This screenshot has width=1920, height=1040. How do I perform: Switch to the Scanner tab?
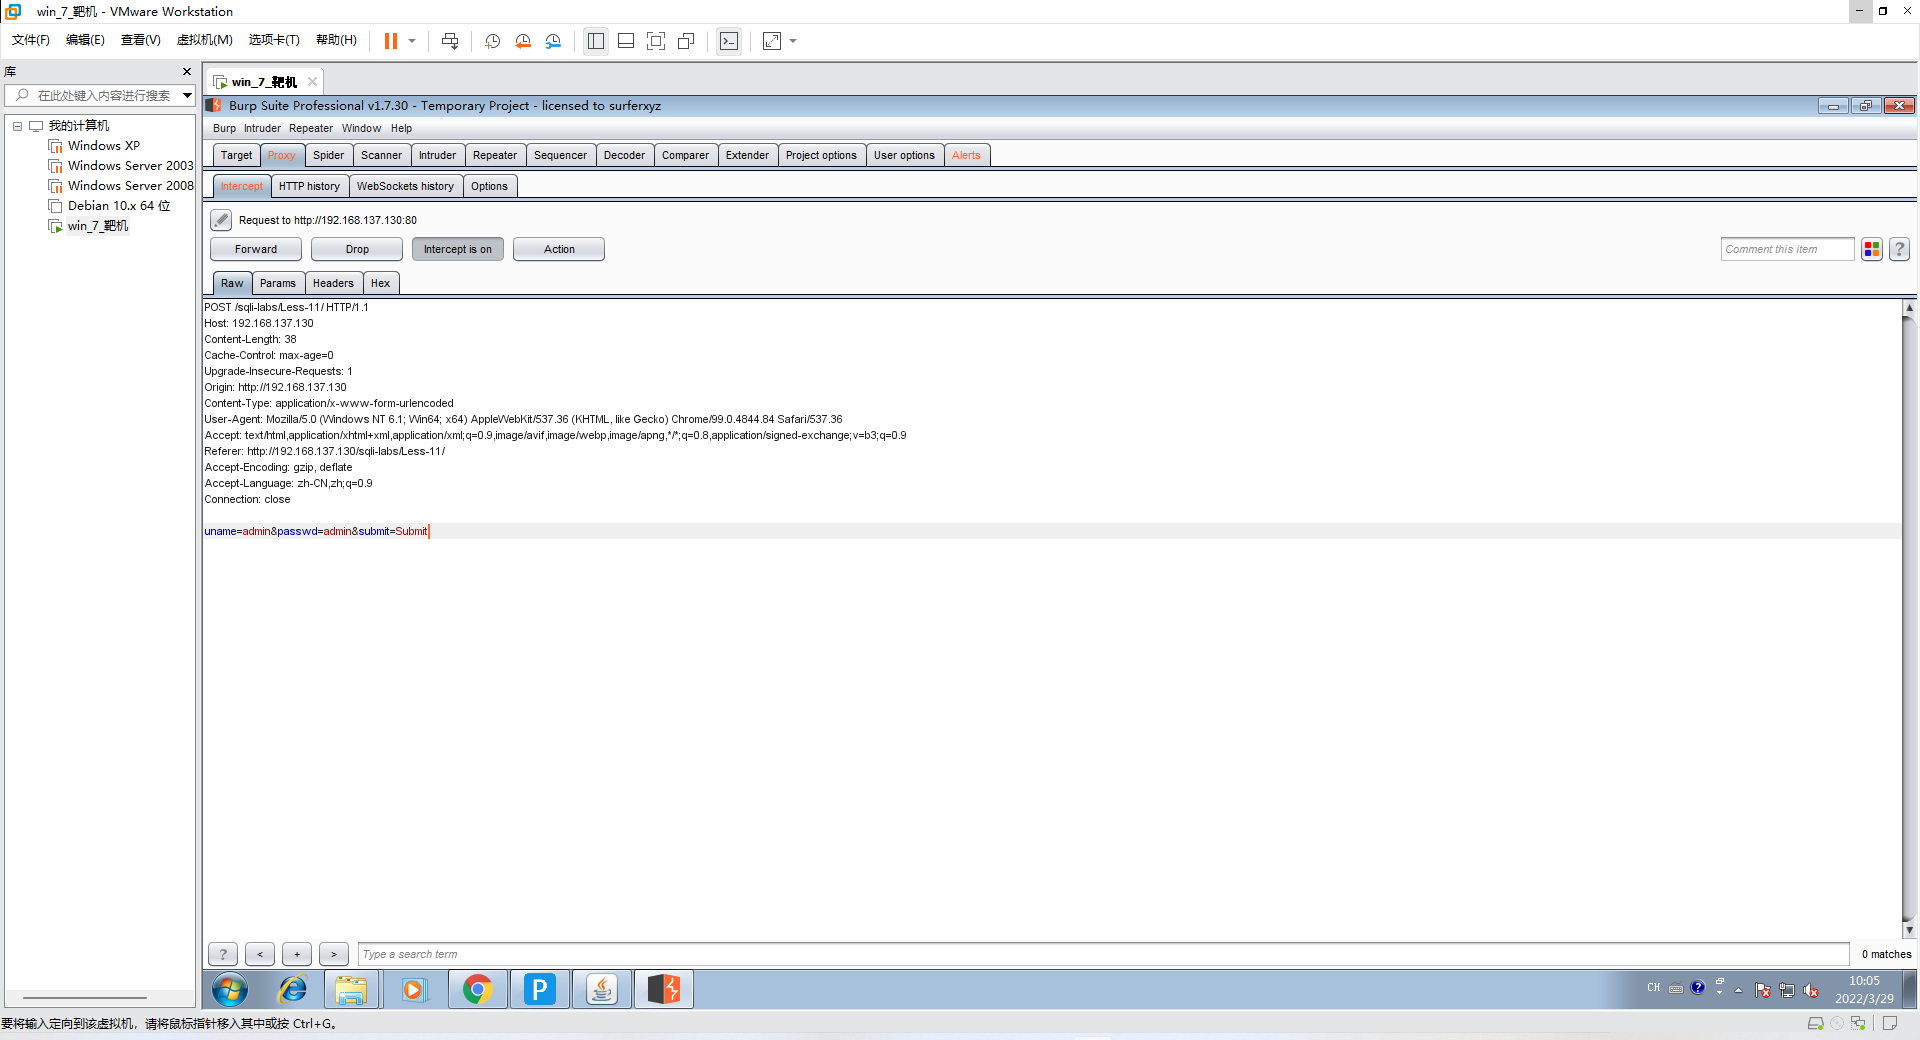pos(381,155)
